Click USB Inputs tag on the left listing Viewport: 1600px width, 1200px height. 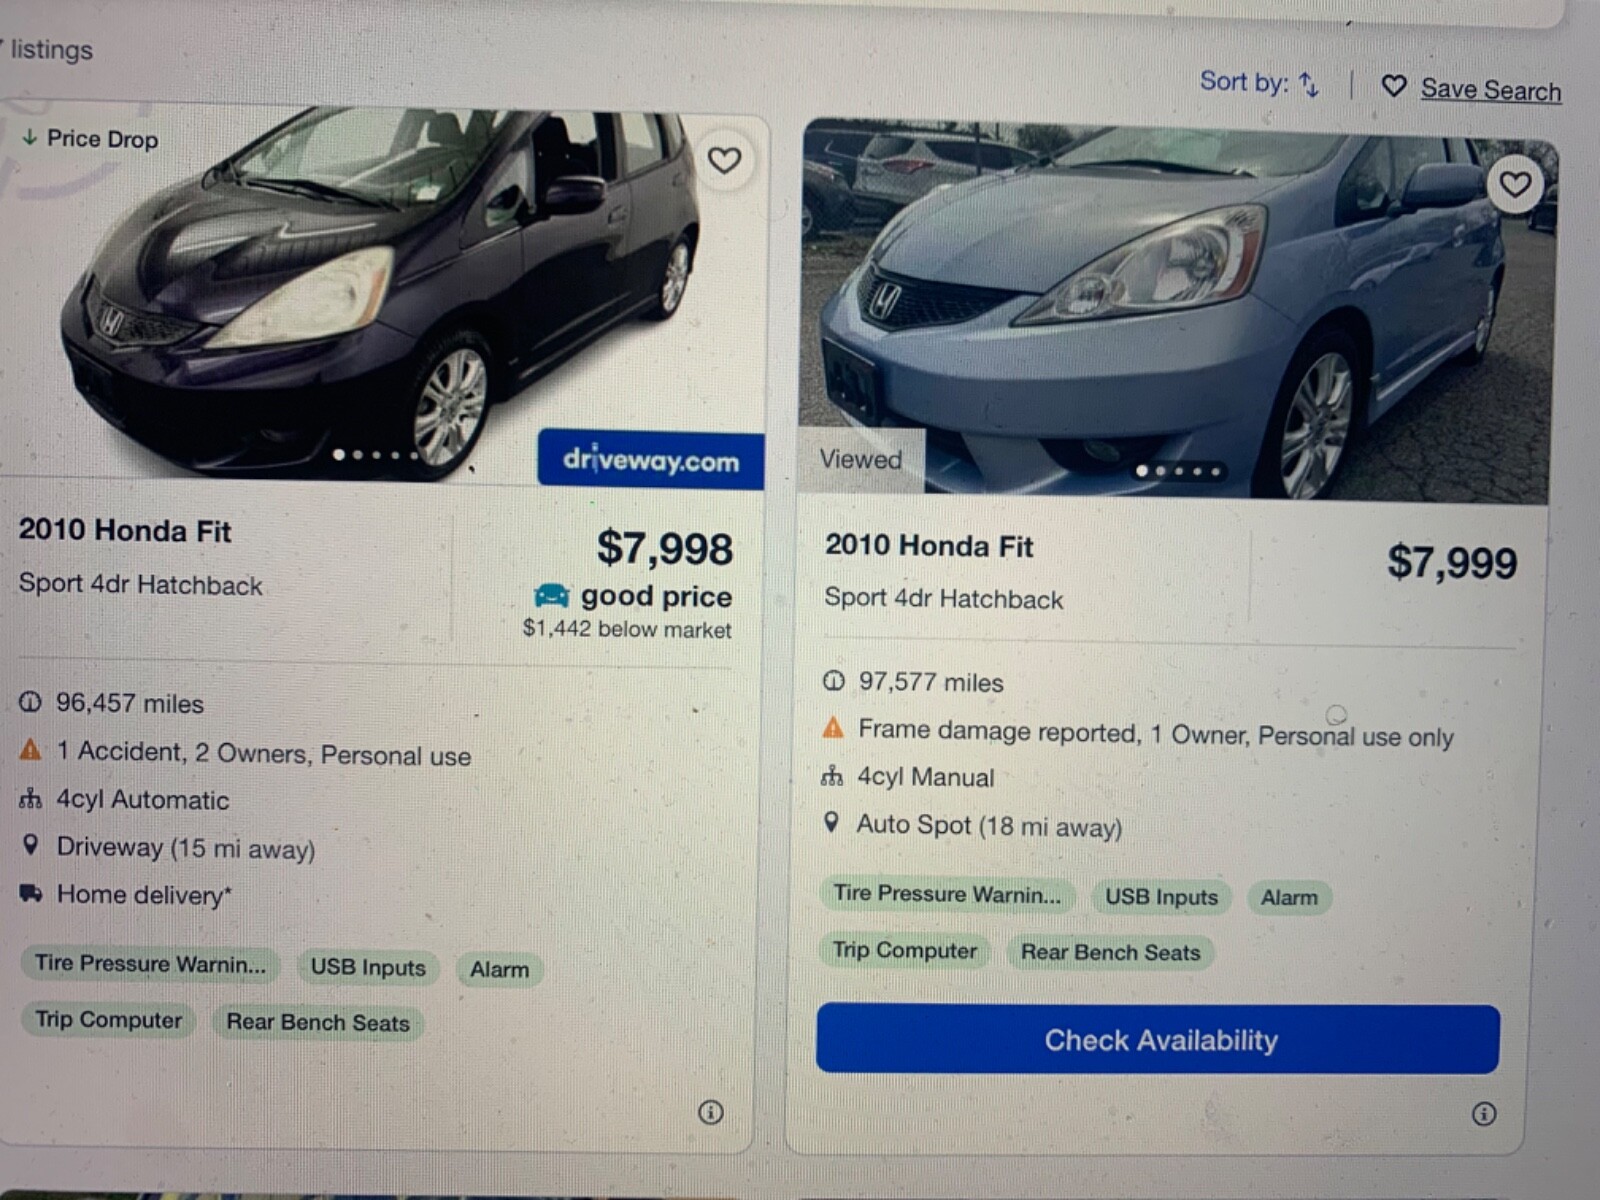point(368,967)
